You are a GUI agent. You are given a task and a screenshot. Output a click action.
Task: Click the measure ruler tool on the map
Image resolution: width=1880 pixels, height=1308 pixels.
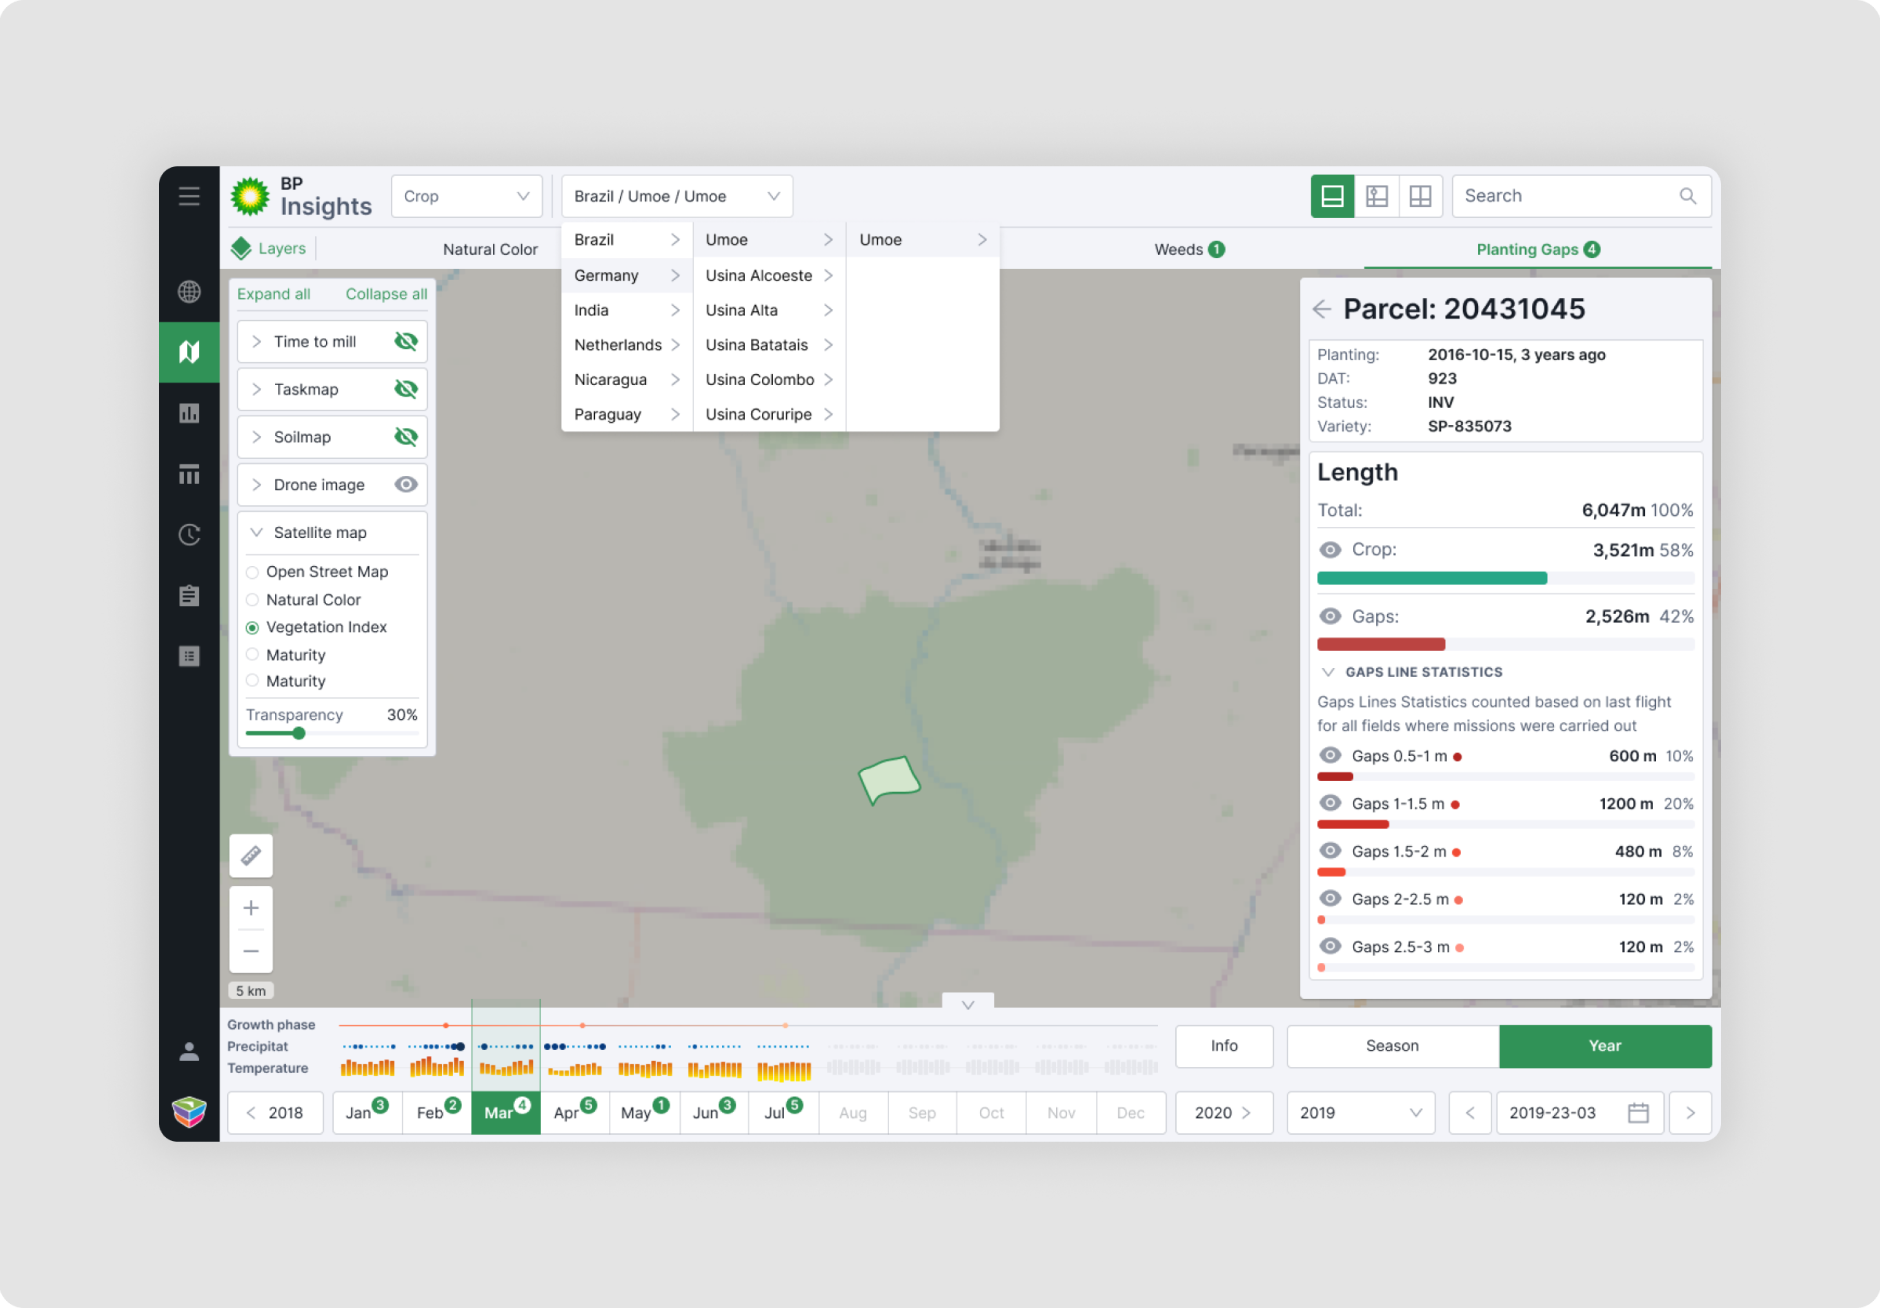pyautogui.click(x=251, y=856)
